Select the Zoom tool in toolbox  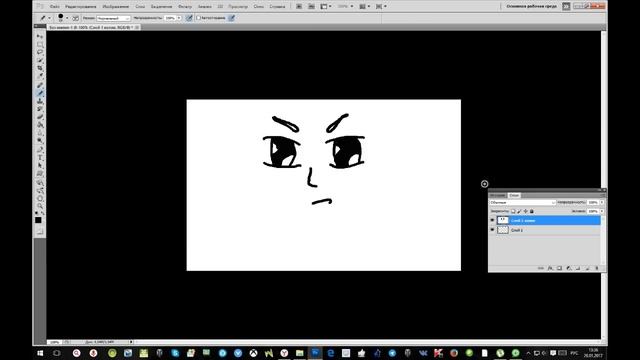pyautogui.click(x=40, y=206)
